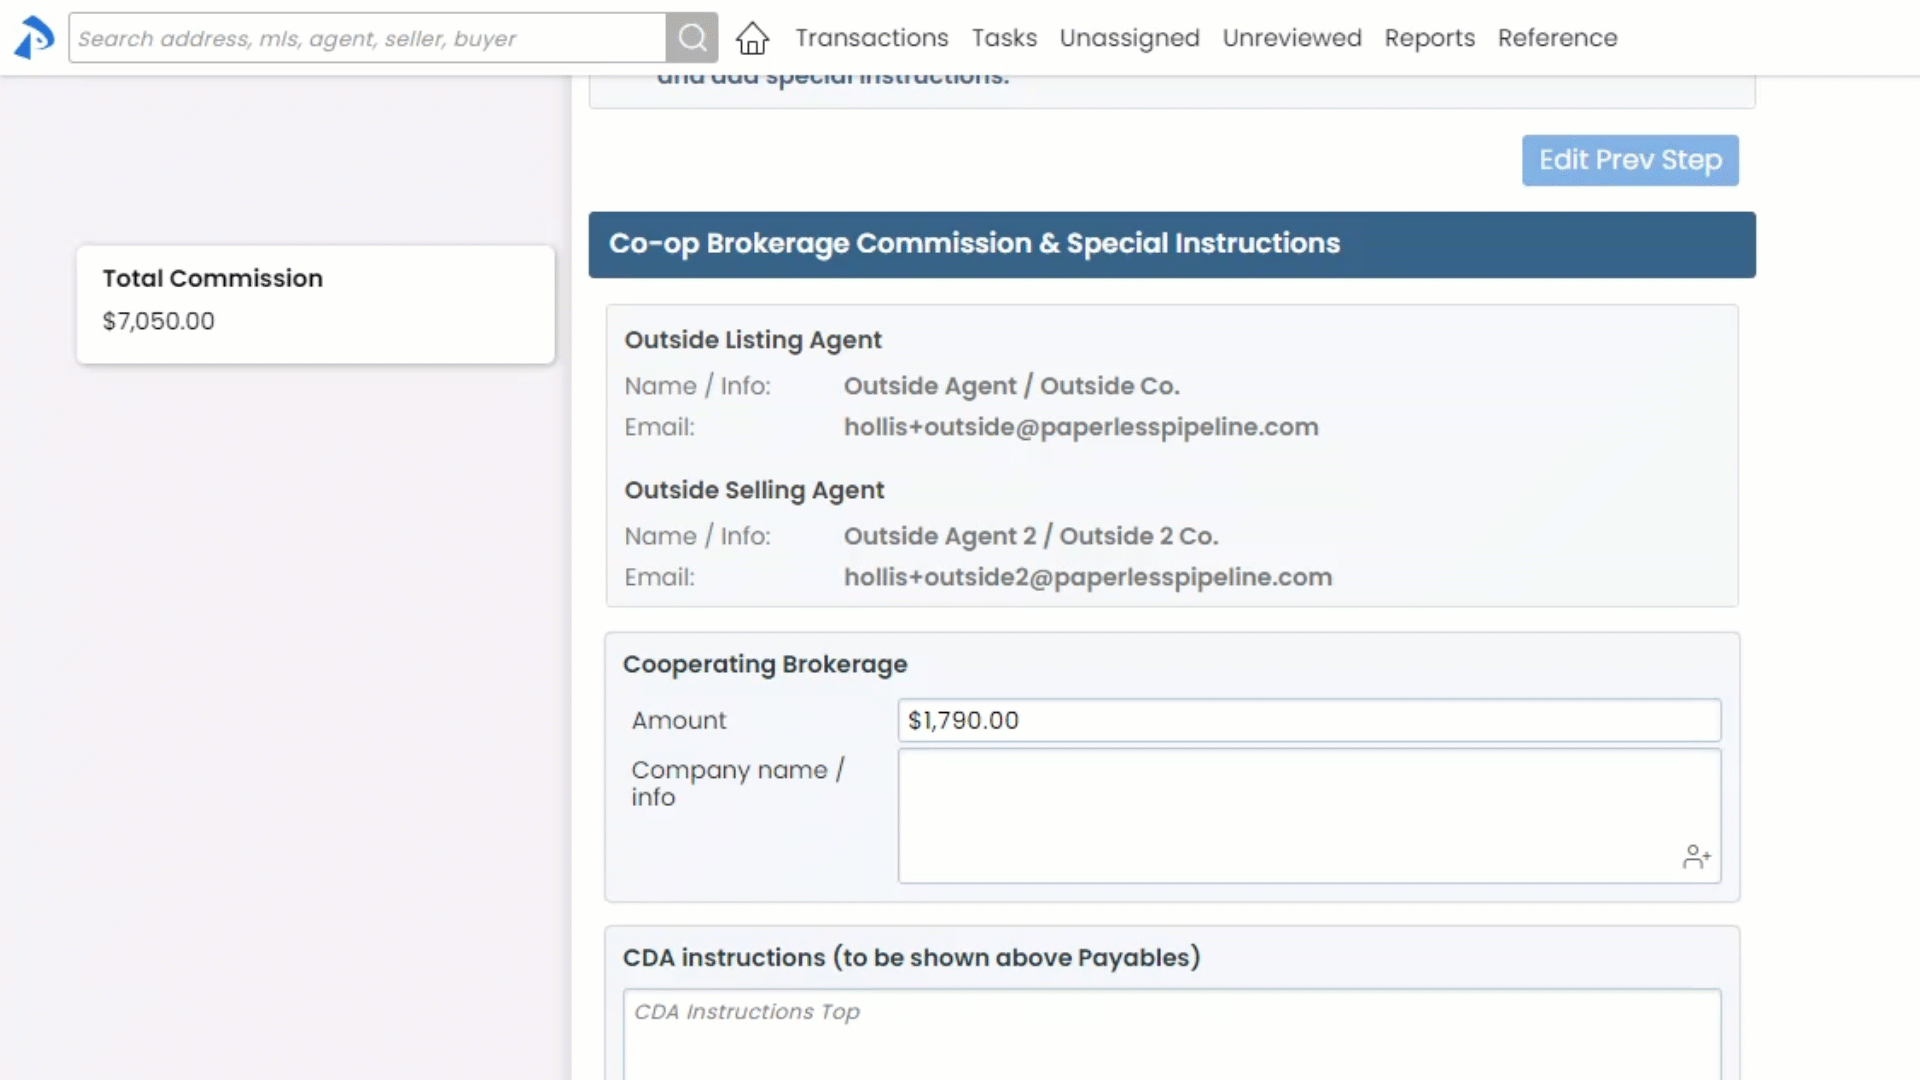Click add-contact icon in Company name field
Image resolution: width=1920 pixels, height=1080 pixels.
pos(1696,857)
